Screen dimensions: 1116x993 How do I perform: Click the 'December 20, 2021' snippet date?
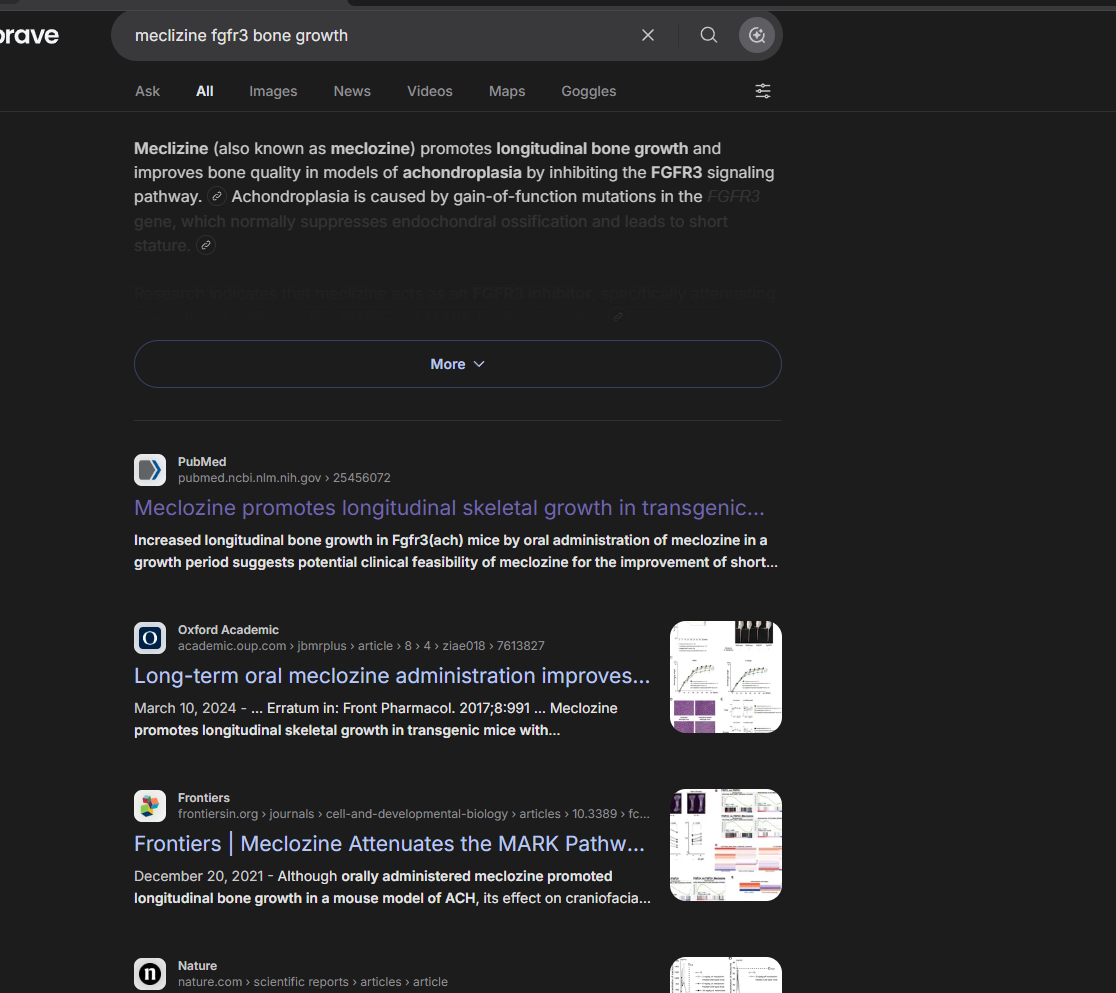click(199, 876)
